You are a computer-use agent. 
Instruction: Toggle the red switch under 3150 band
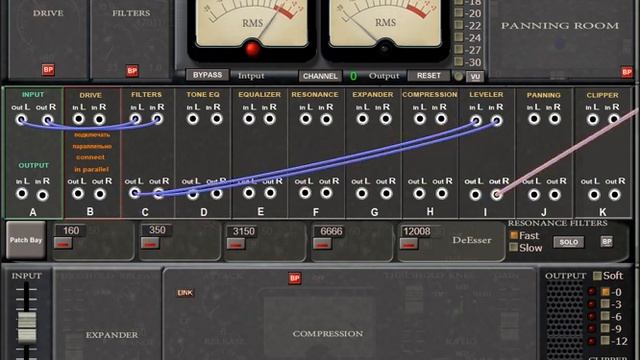point(236,244)
